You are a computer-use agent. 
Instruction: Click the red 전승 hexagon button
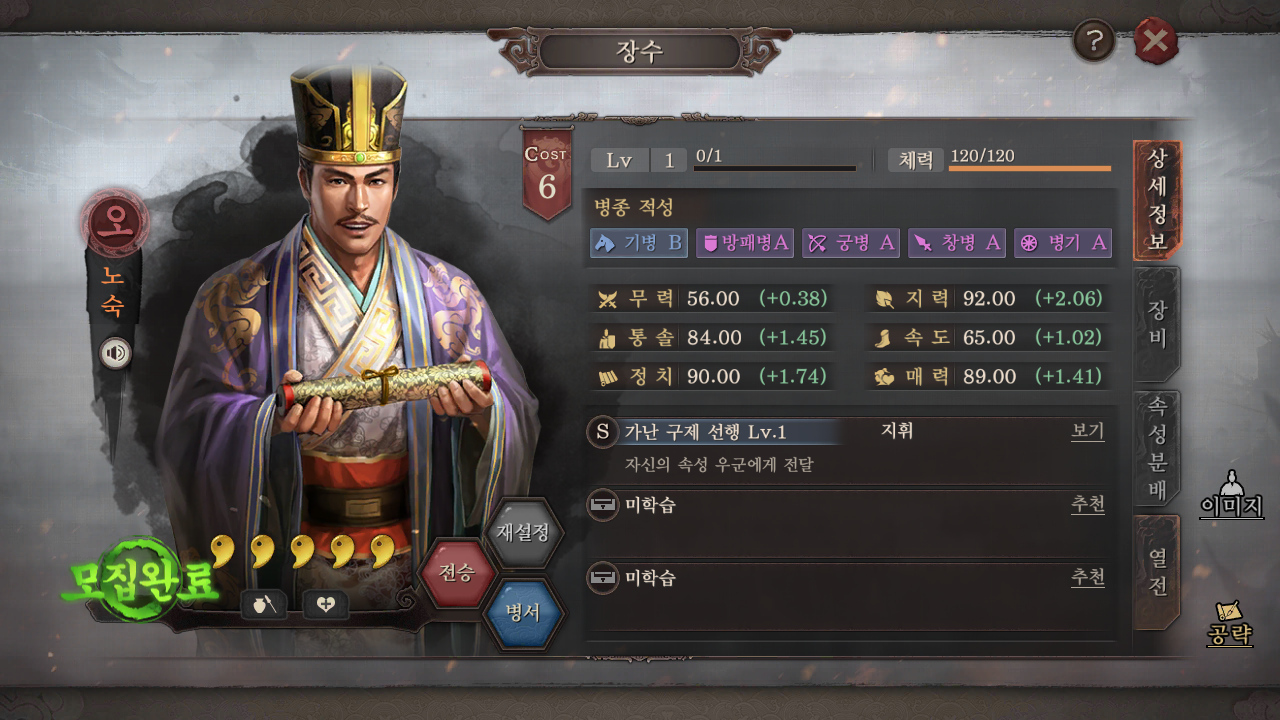pos(457,573)
